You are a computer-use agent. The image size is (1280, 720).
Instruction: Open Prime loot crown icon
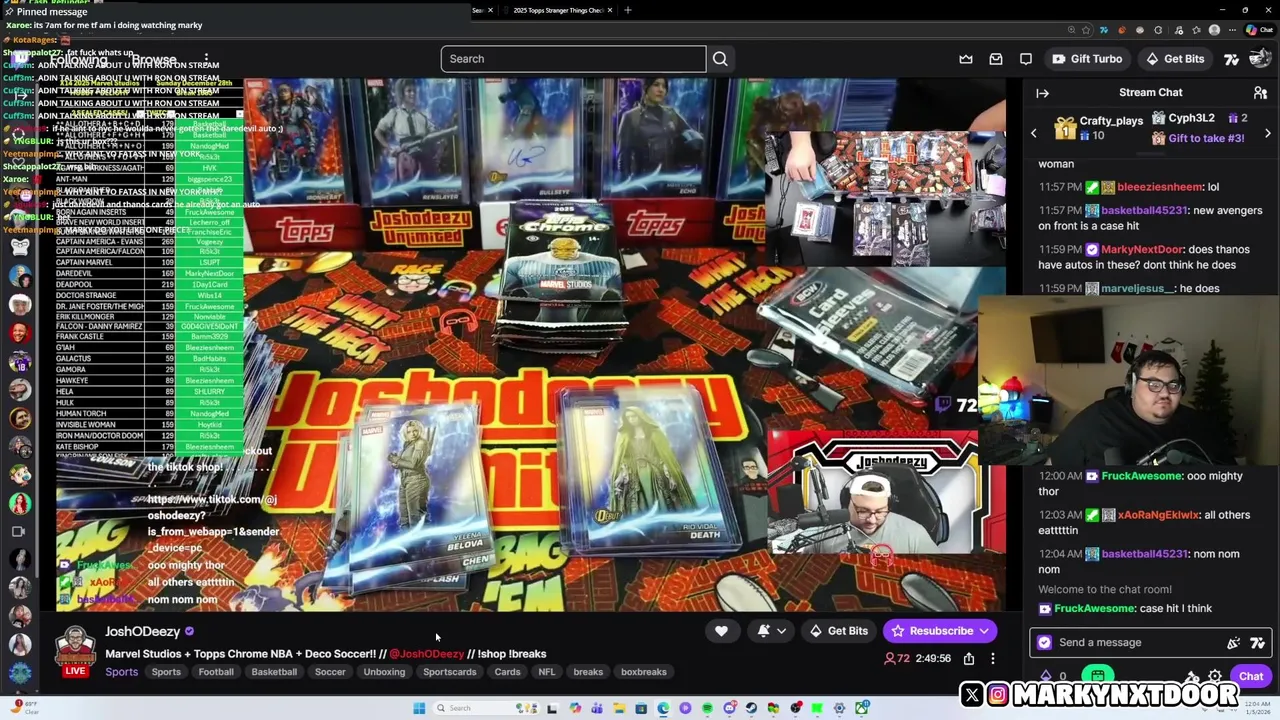pos(966,59)
